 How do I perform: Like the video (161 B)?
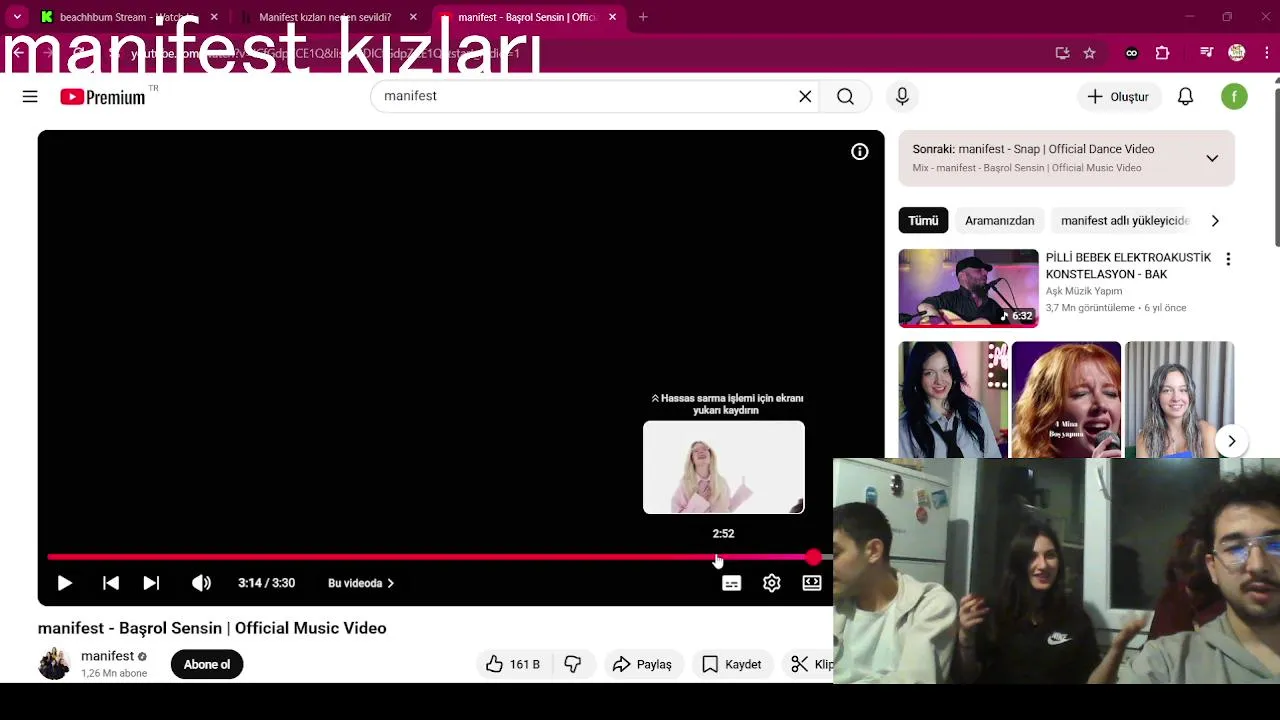(x=513, y=664)
